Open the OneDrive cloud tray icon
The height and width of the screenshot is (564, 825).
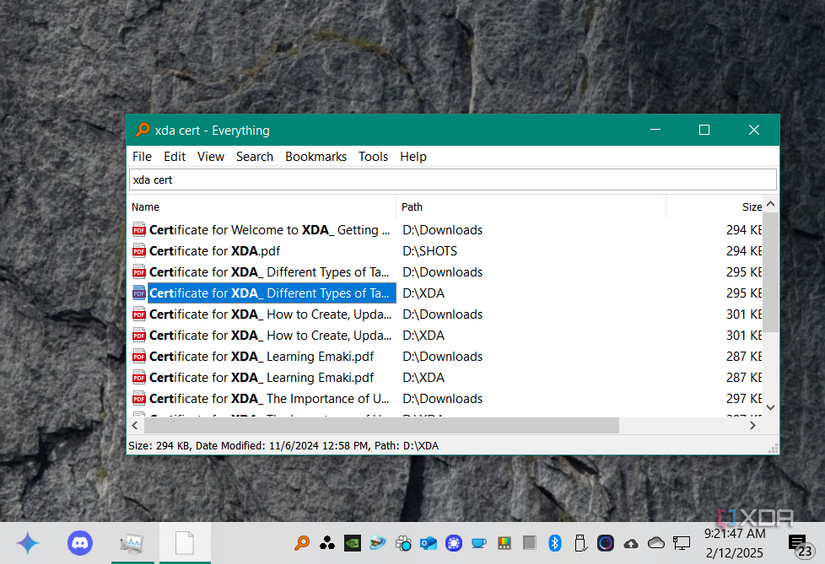pyautogui.click(x=656, y=543)
